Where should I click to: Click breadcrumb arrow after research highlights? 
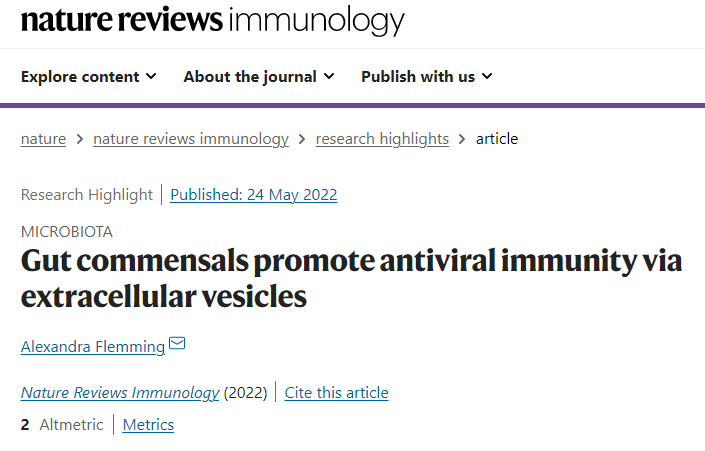[x=462, y=139]
